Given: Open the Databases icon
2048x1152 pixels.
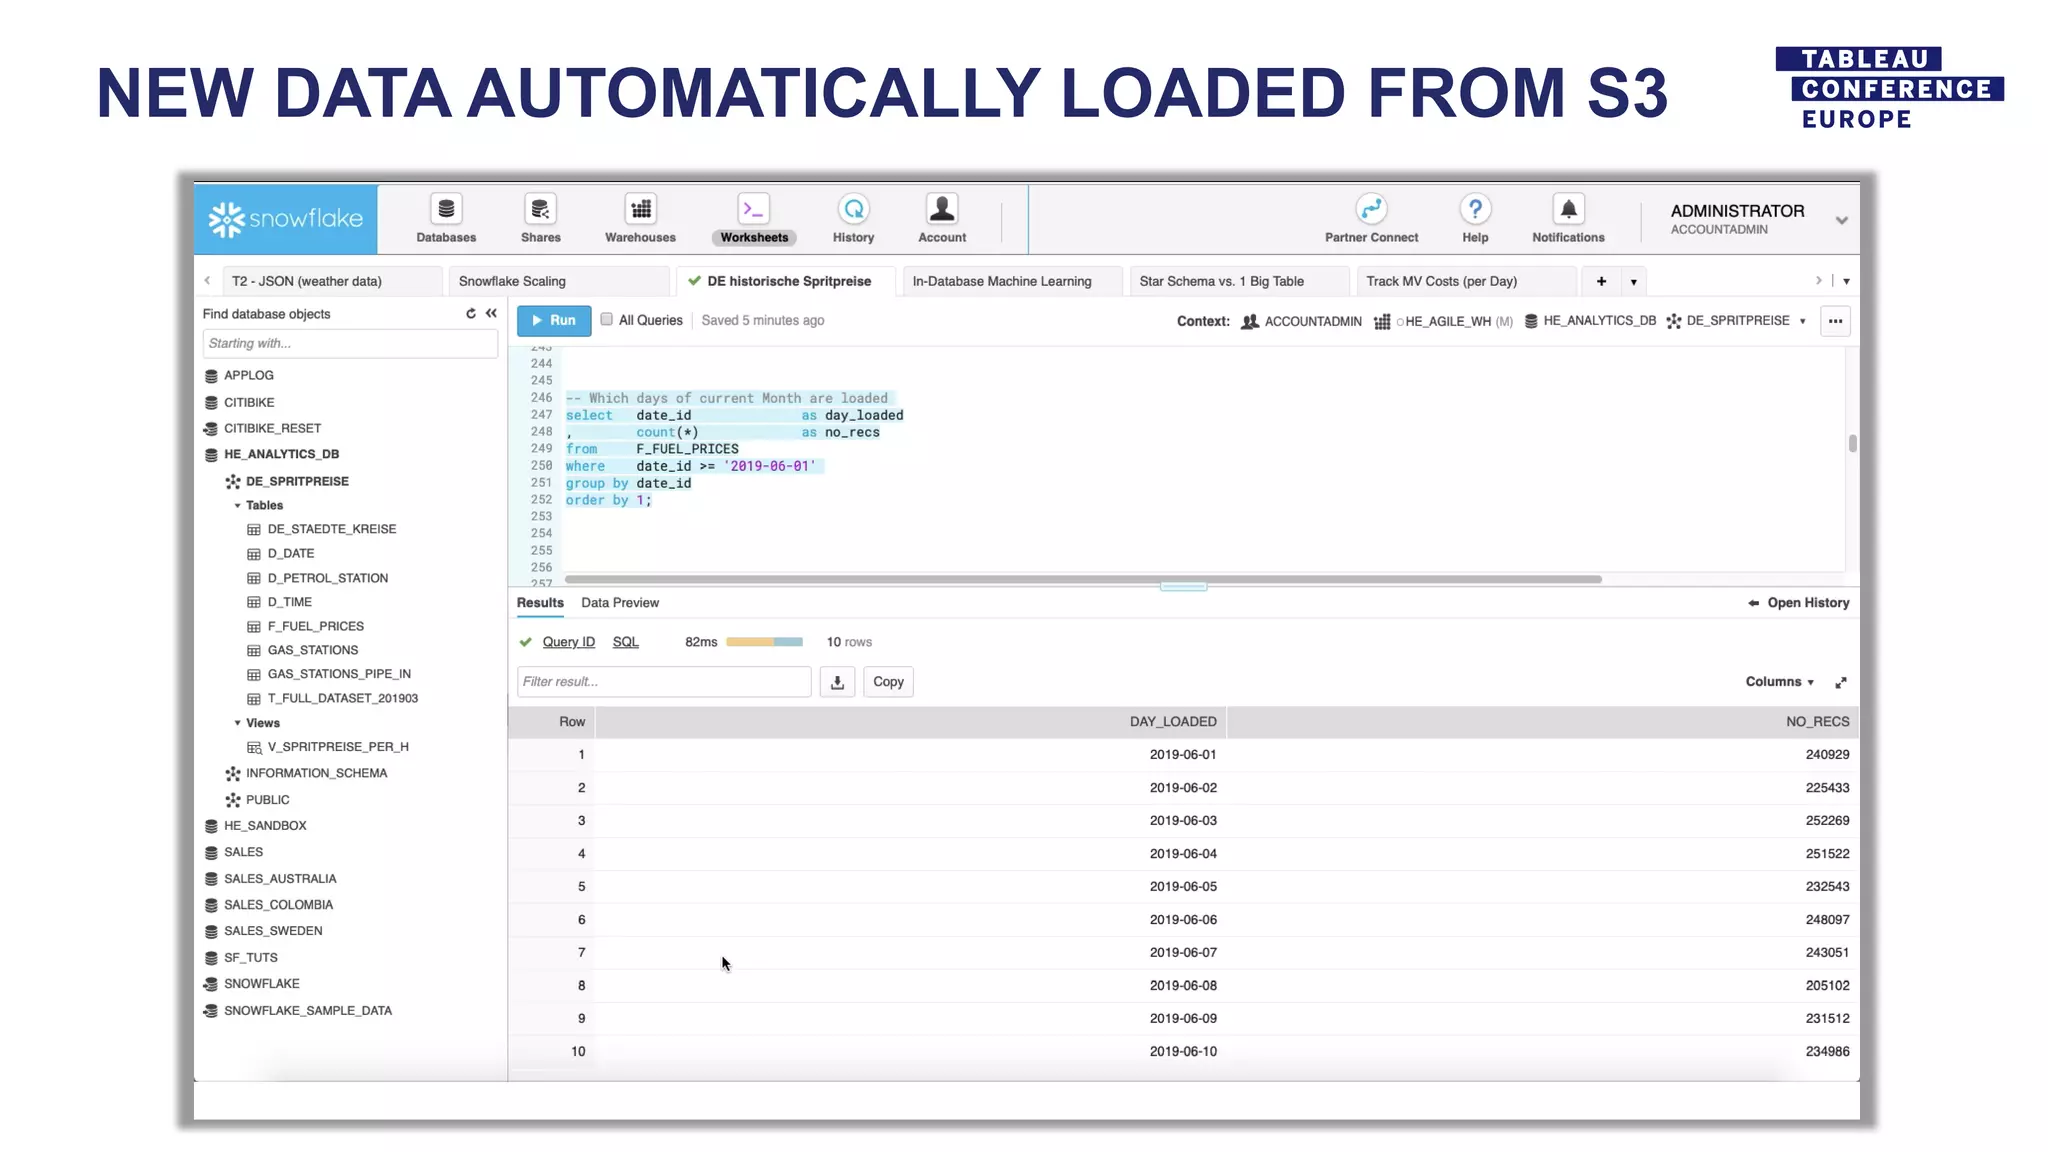Looking at the screenshot, I should click(x=446, y=210).
